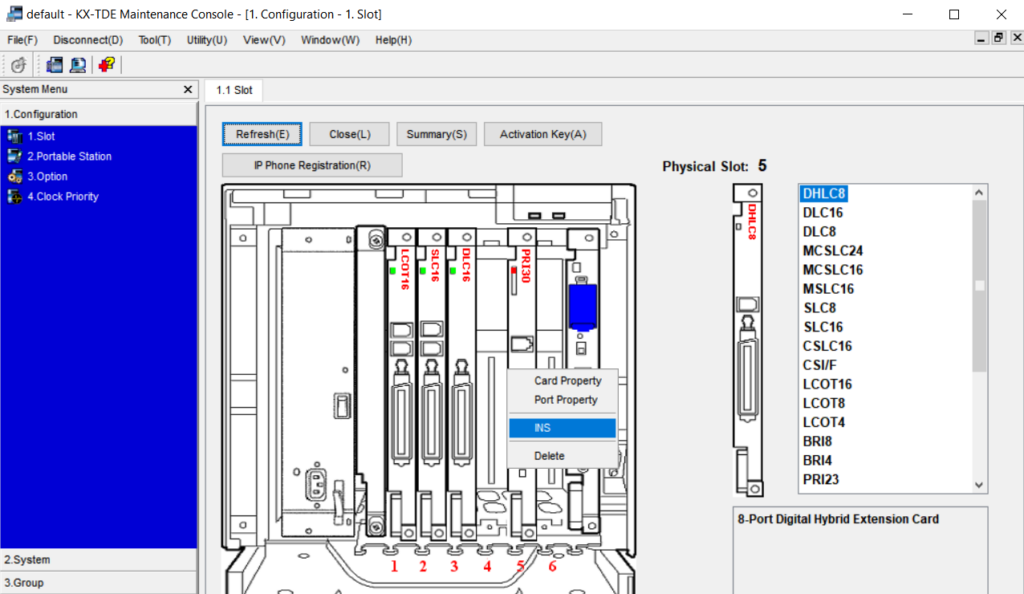Click the Slot icon in System Menu

point(14,136)
